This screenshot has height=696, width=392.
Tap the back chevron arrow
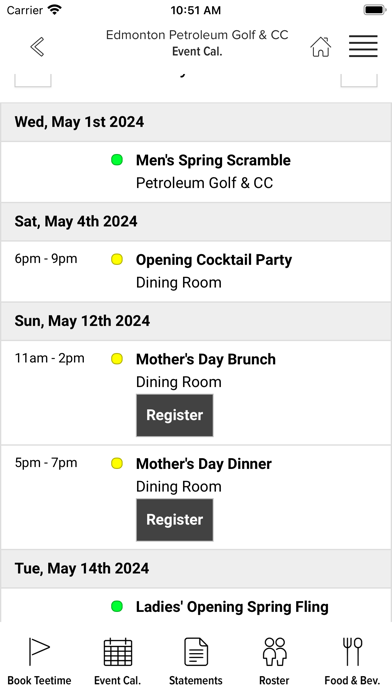37,47
